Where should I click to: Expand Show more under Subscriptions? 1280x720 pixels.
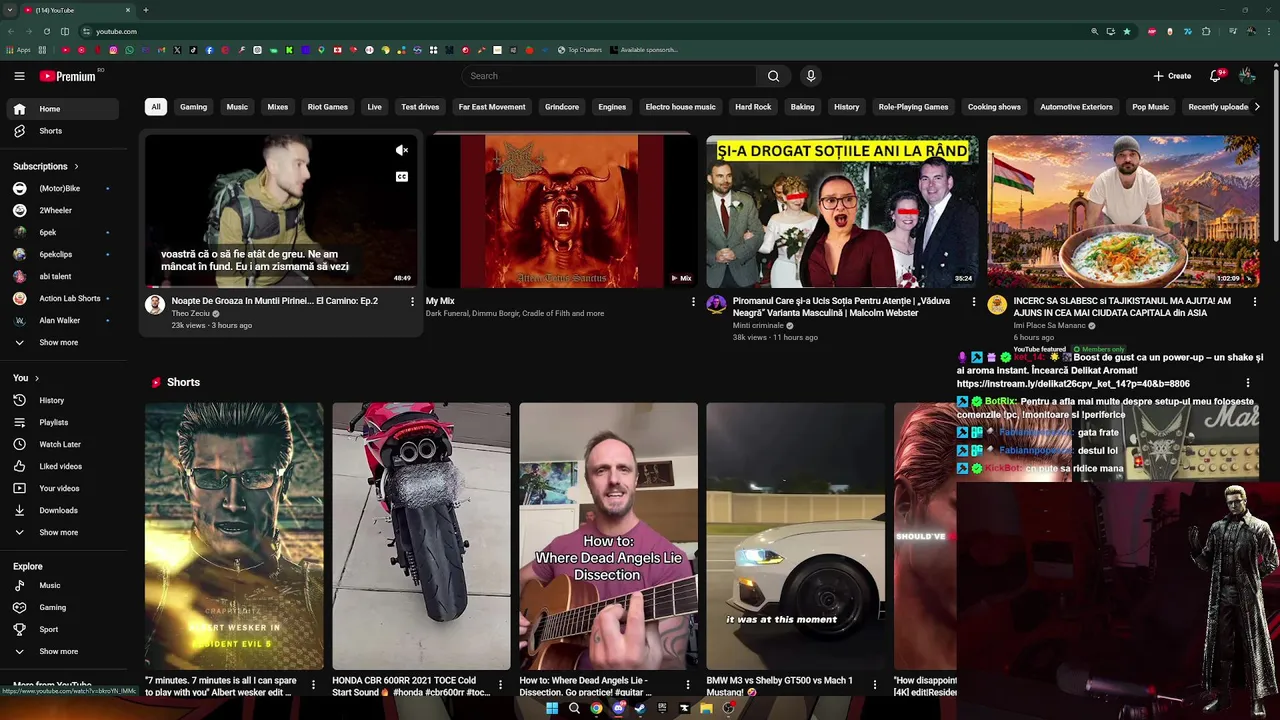point(63,342)
